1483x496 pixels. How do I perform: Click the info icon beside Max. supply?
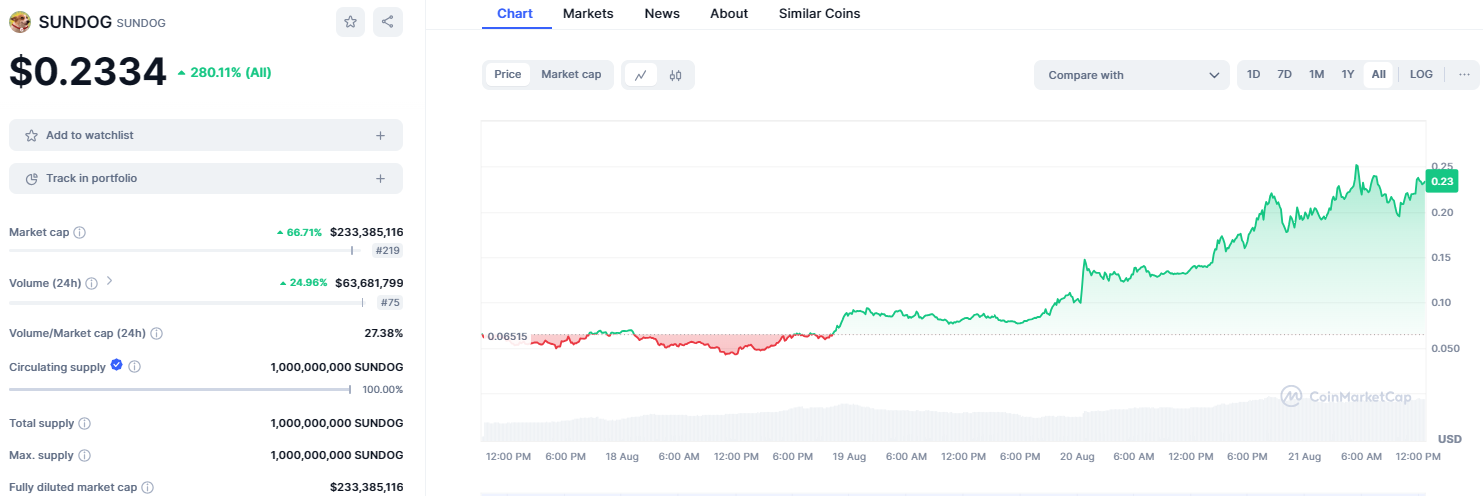[x=84, y=456]
